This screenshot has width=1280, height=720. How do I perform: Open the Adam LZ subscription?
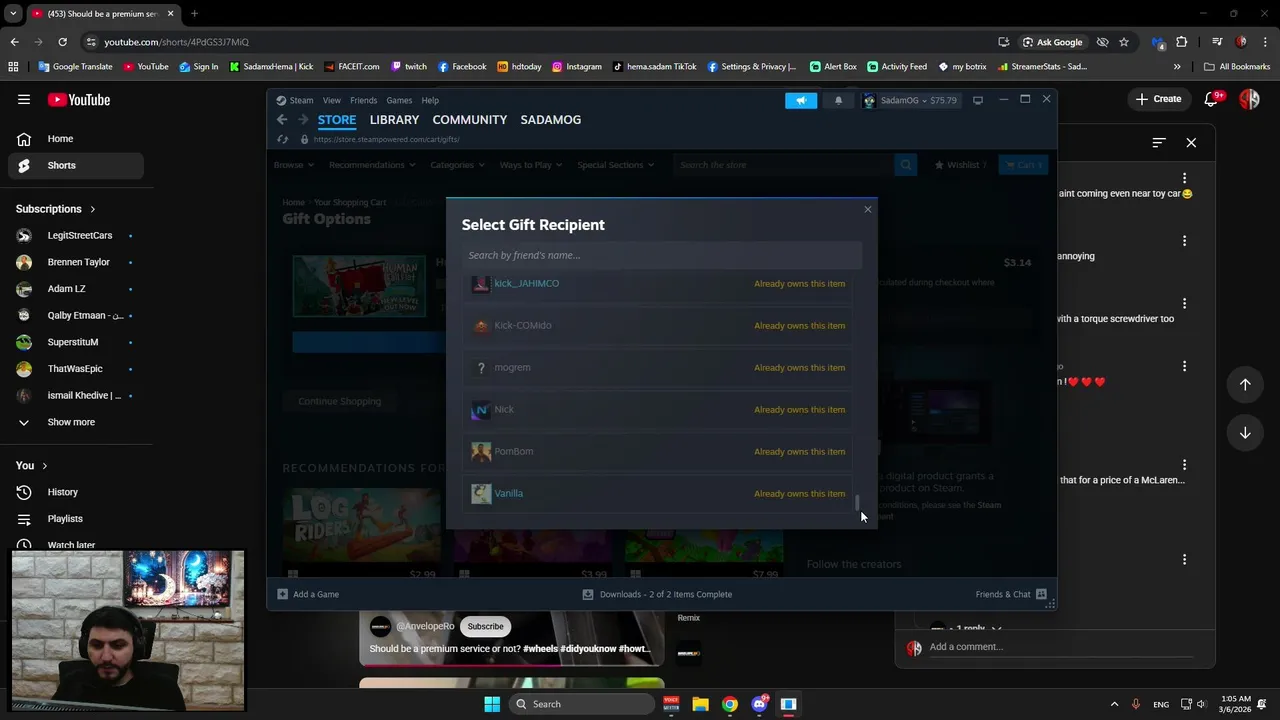click(x=76, y=289)
